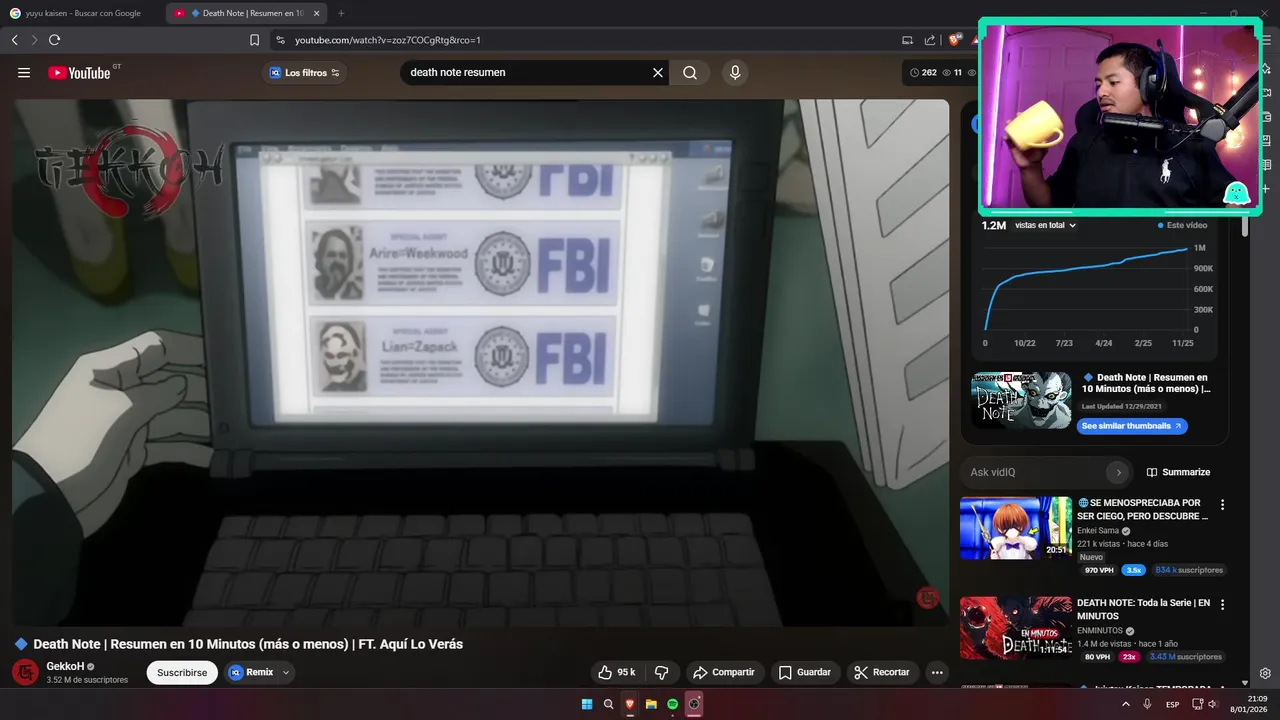The width and height of the screenshot is (1280, 720).
Task: Expand the Remix dropdown arrow
Action: click(286, 673)
